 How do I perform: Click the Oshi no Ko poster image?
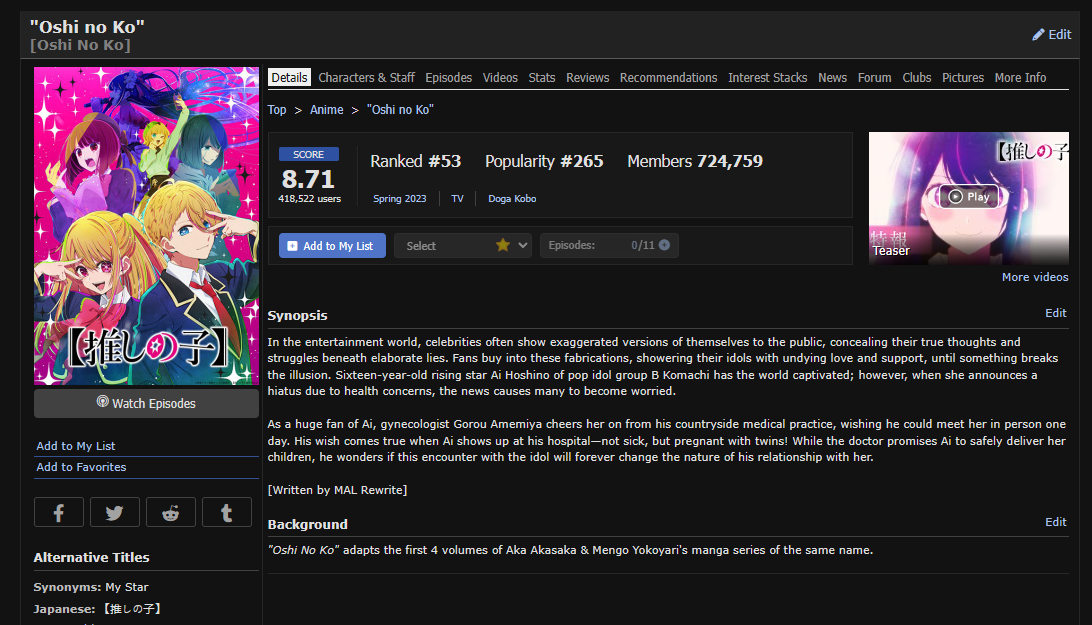146,225
